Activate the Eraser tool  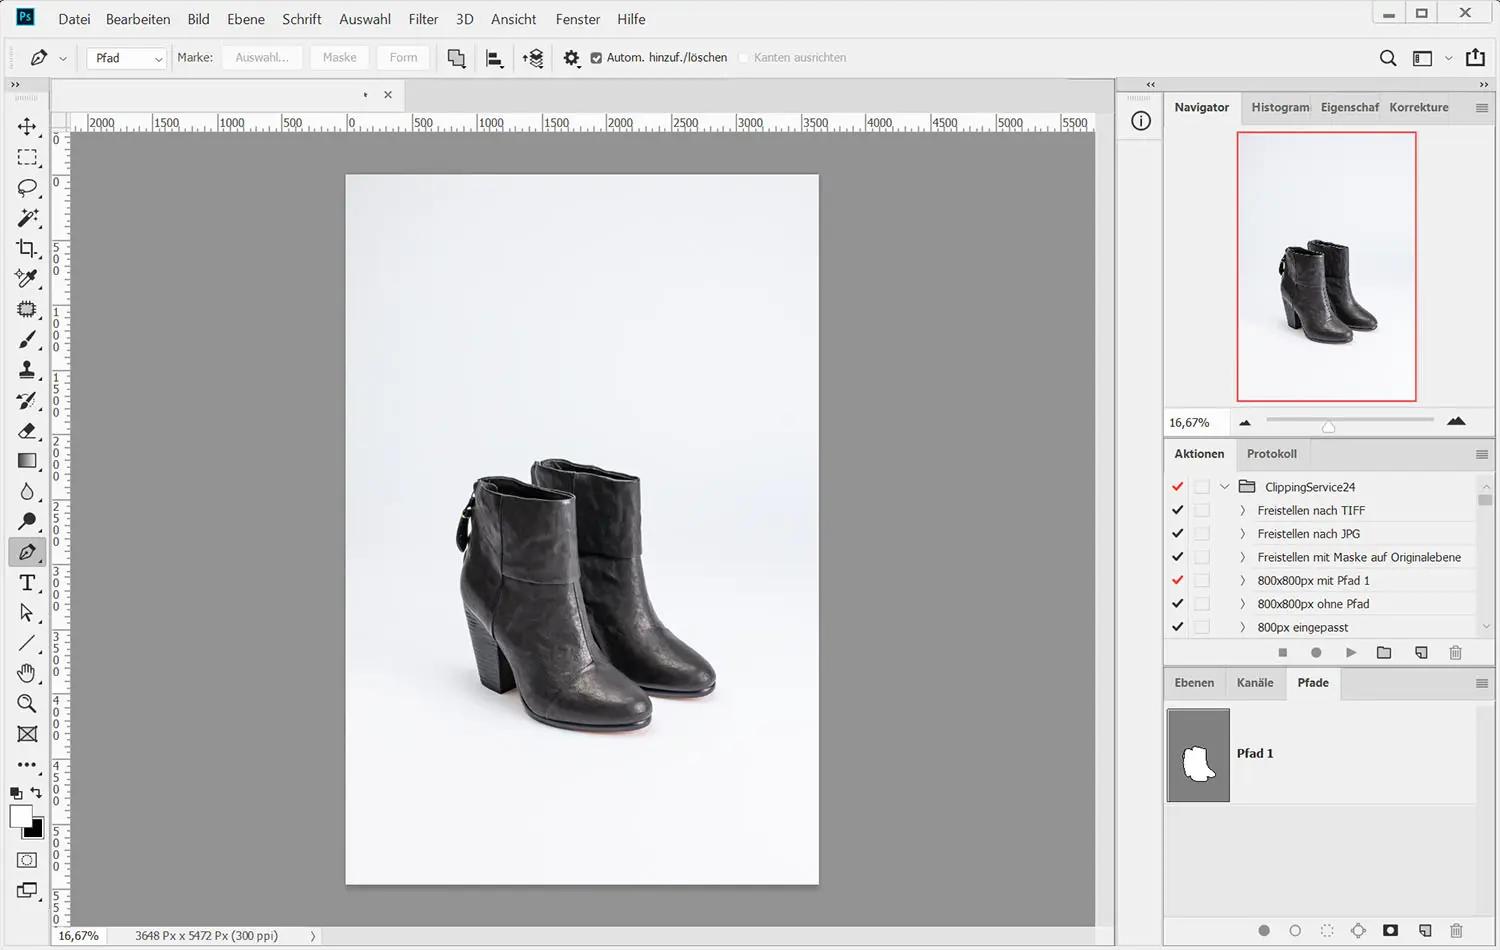(x=27, y=431)
